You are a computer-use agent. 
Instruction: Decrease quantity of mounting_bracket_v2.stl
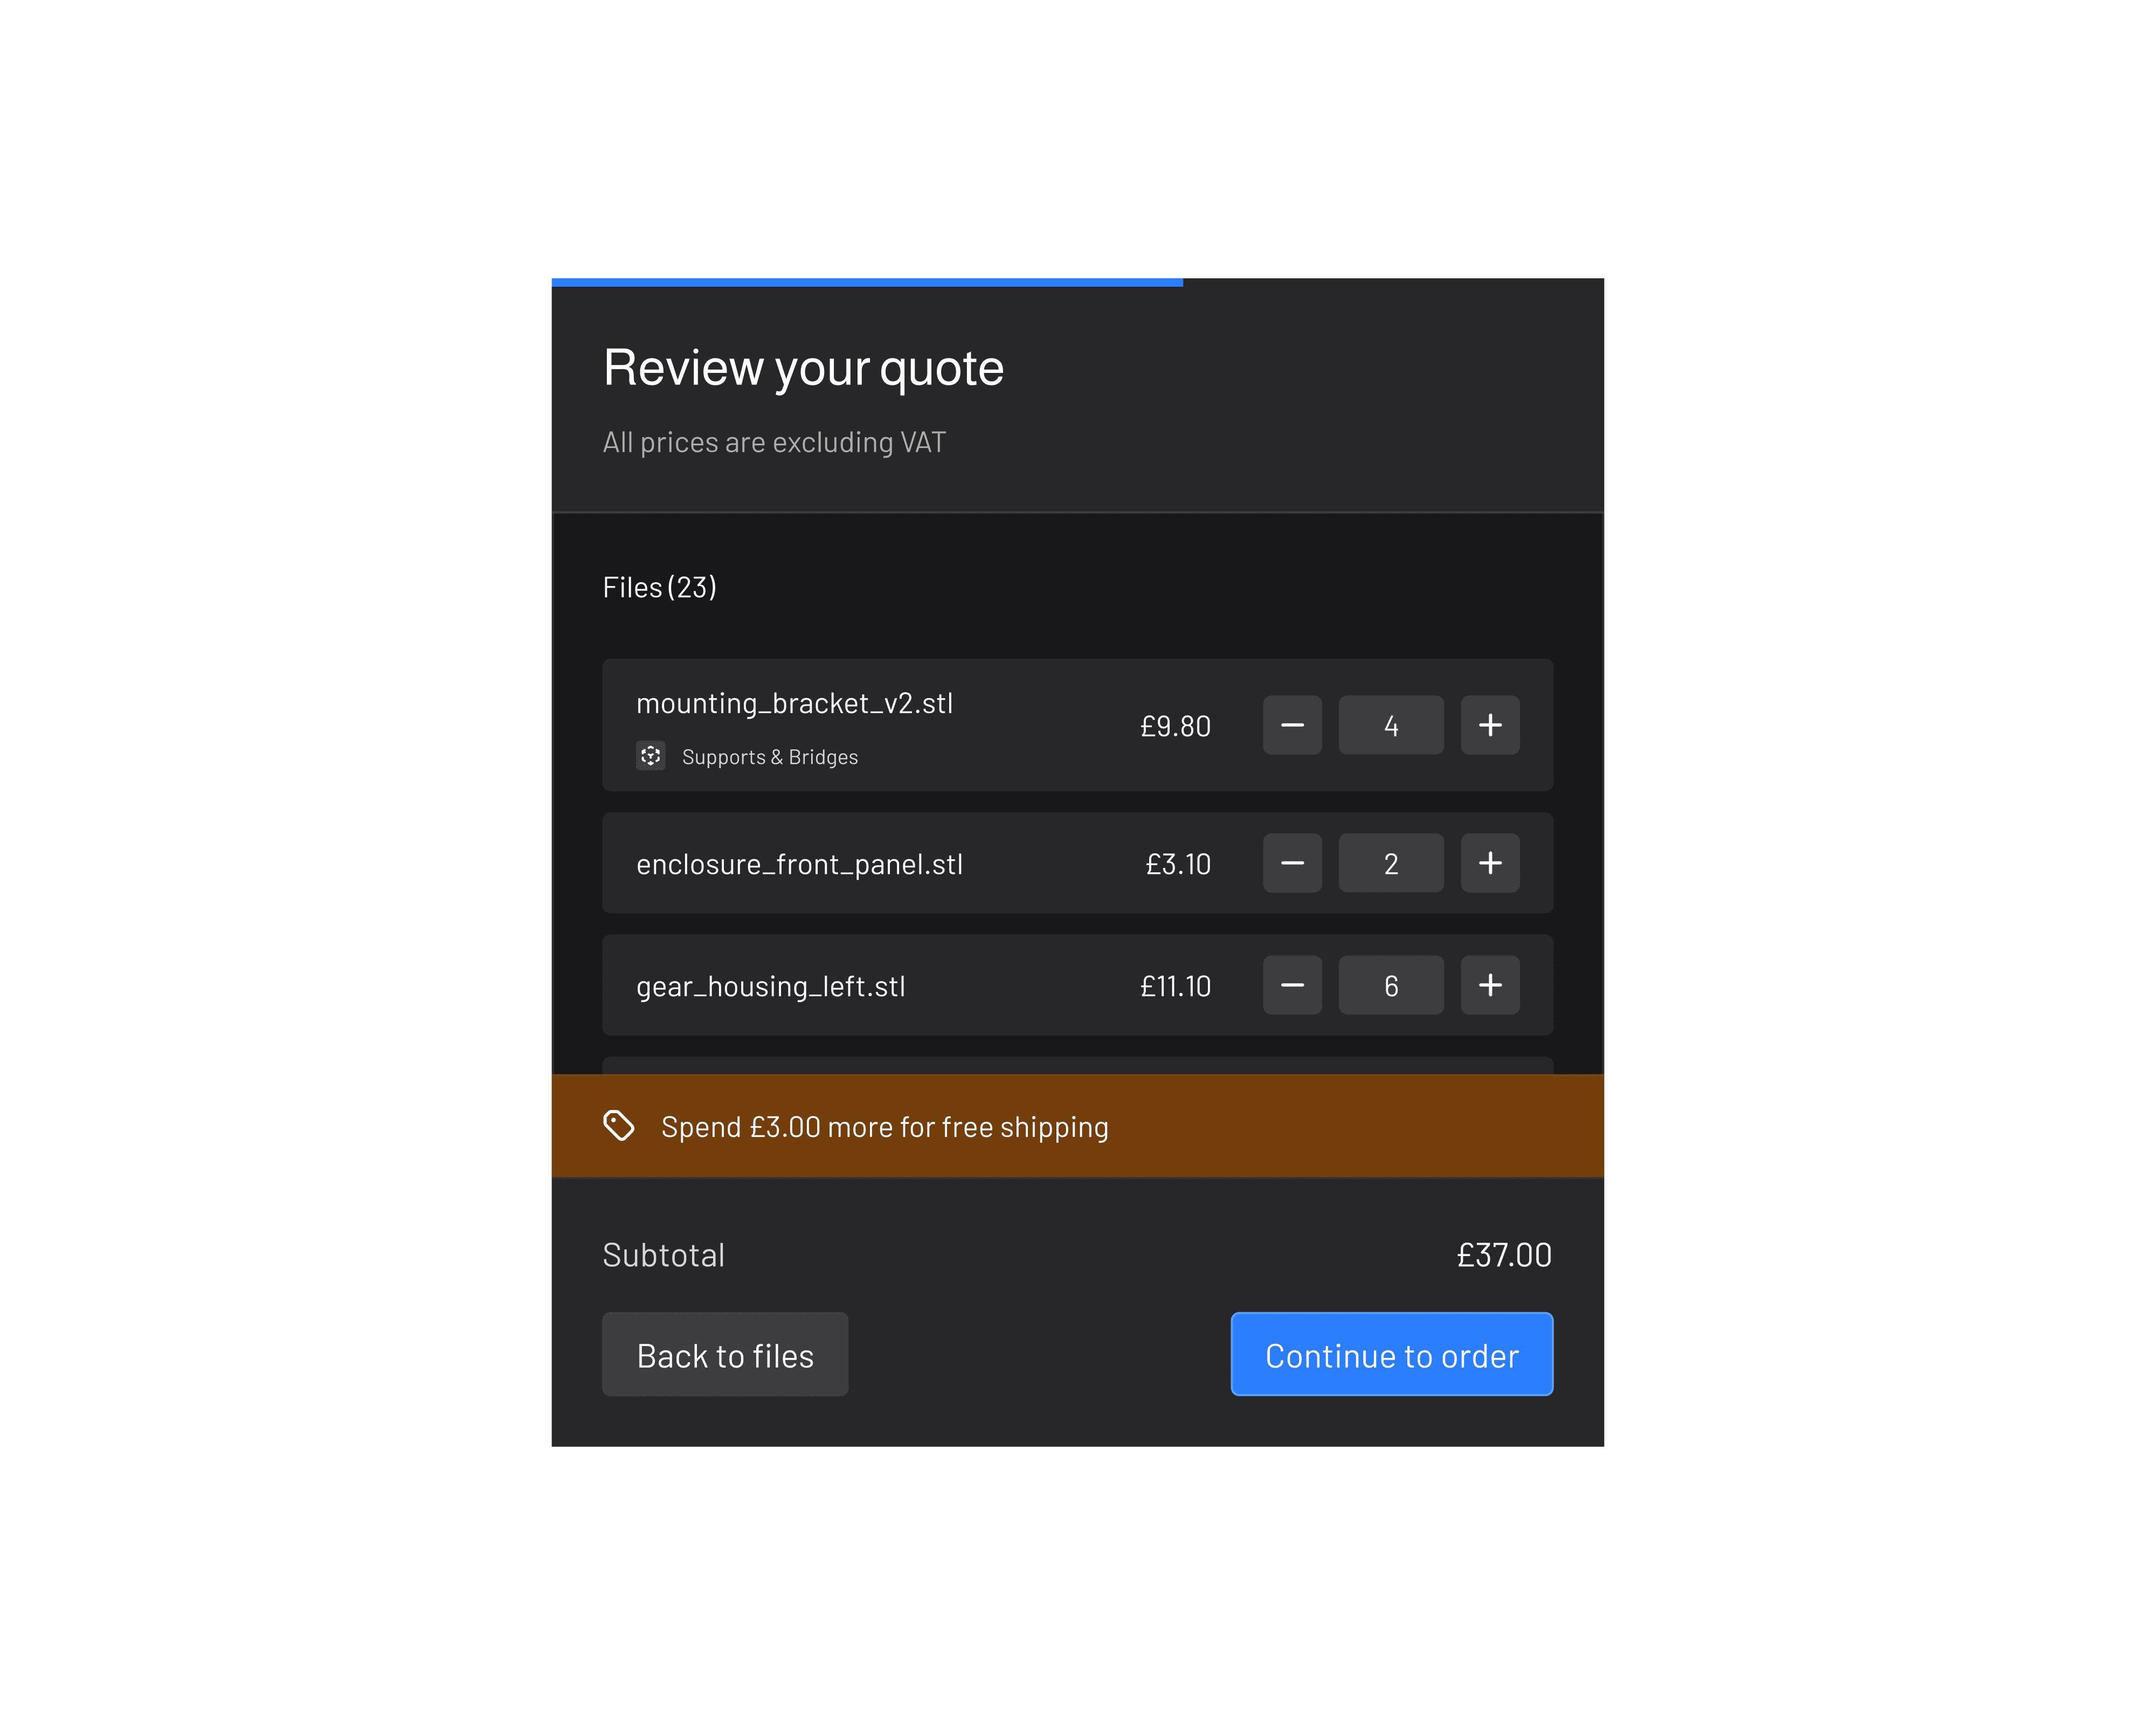(x=1292, y=725)
